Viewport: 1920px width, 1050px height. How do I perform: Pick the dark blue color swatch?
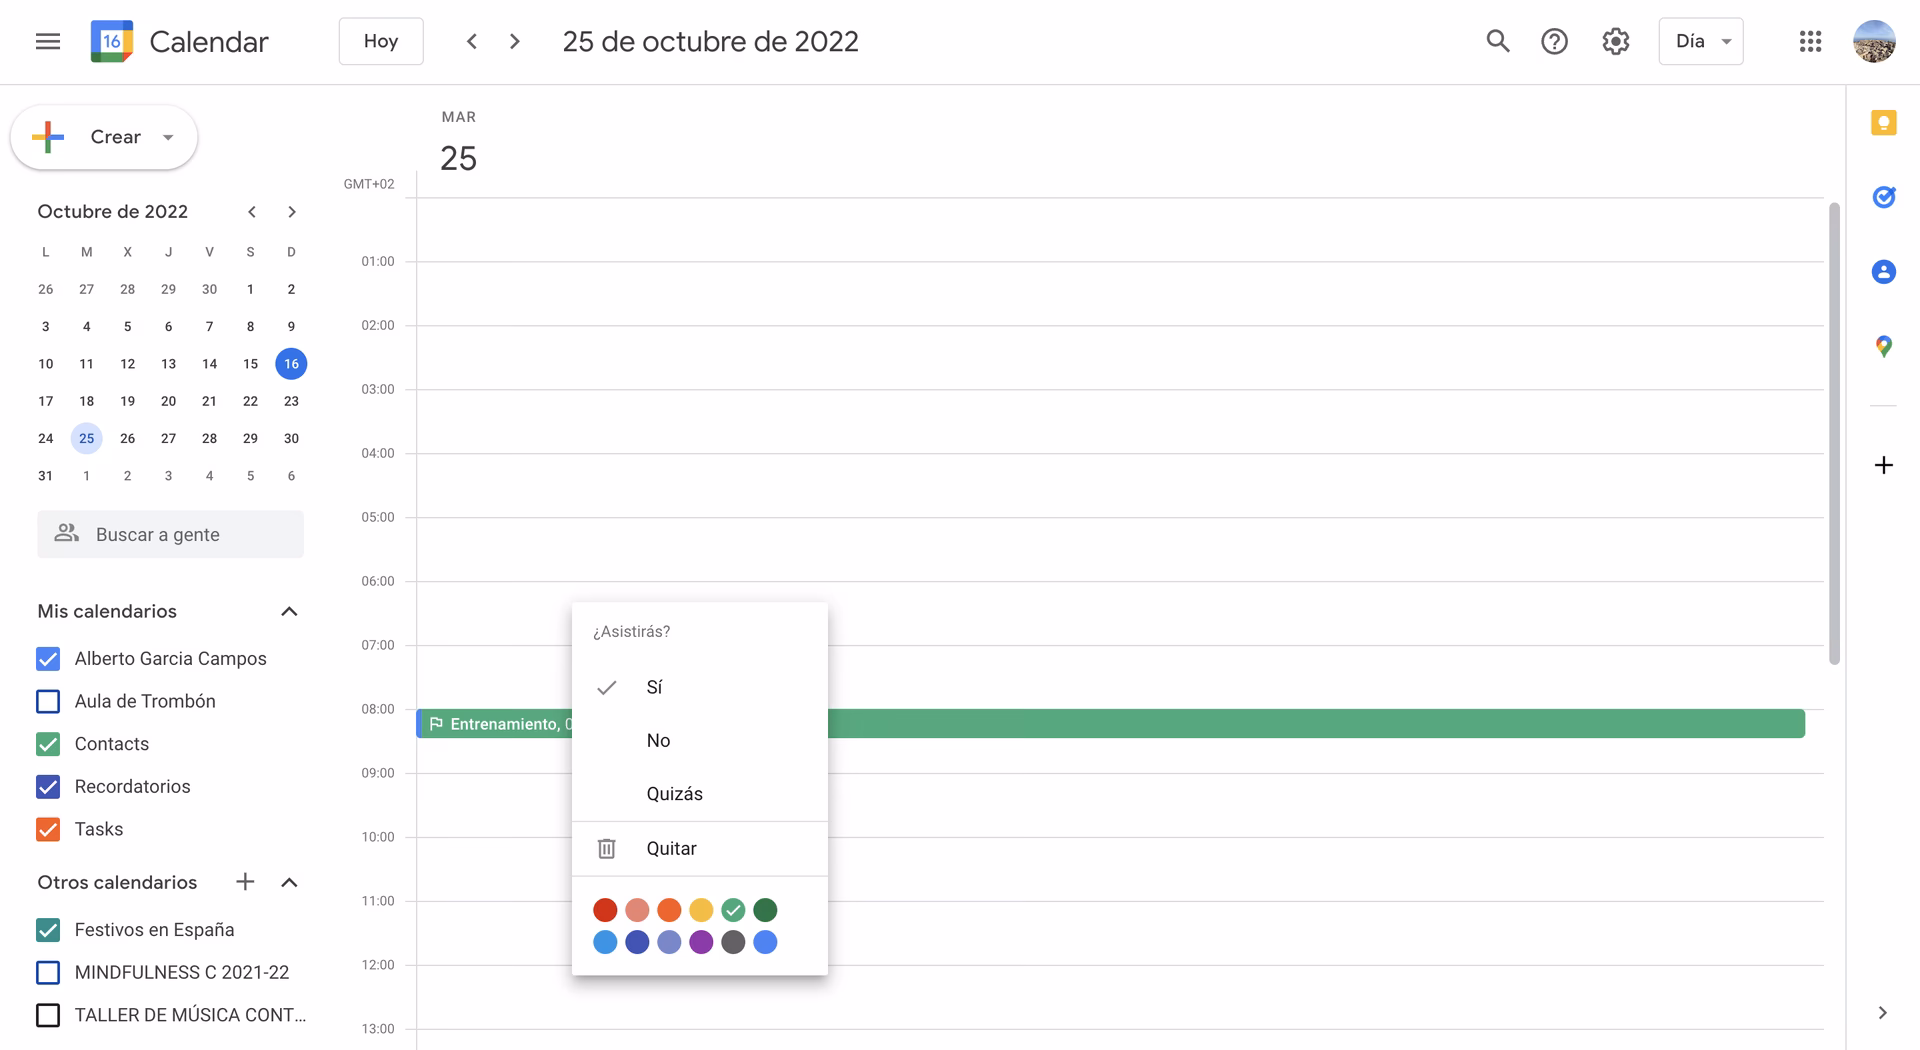click(x=637, y=942)
